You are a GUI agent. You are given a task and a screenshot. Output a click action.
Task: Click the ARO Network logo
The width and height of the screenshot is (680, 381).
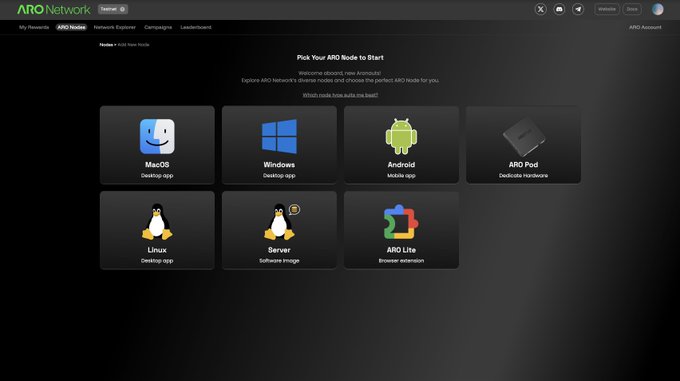point(54,9)
